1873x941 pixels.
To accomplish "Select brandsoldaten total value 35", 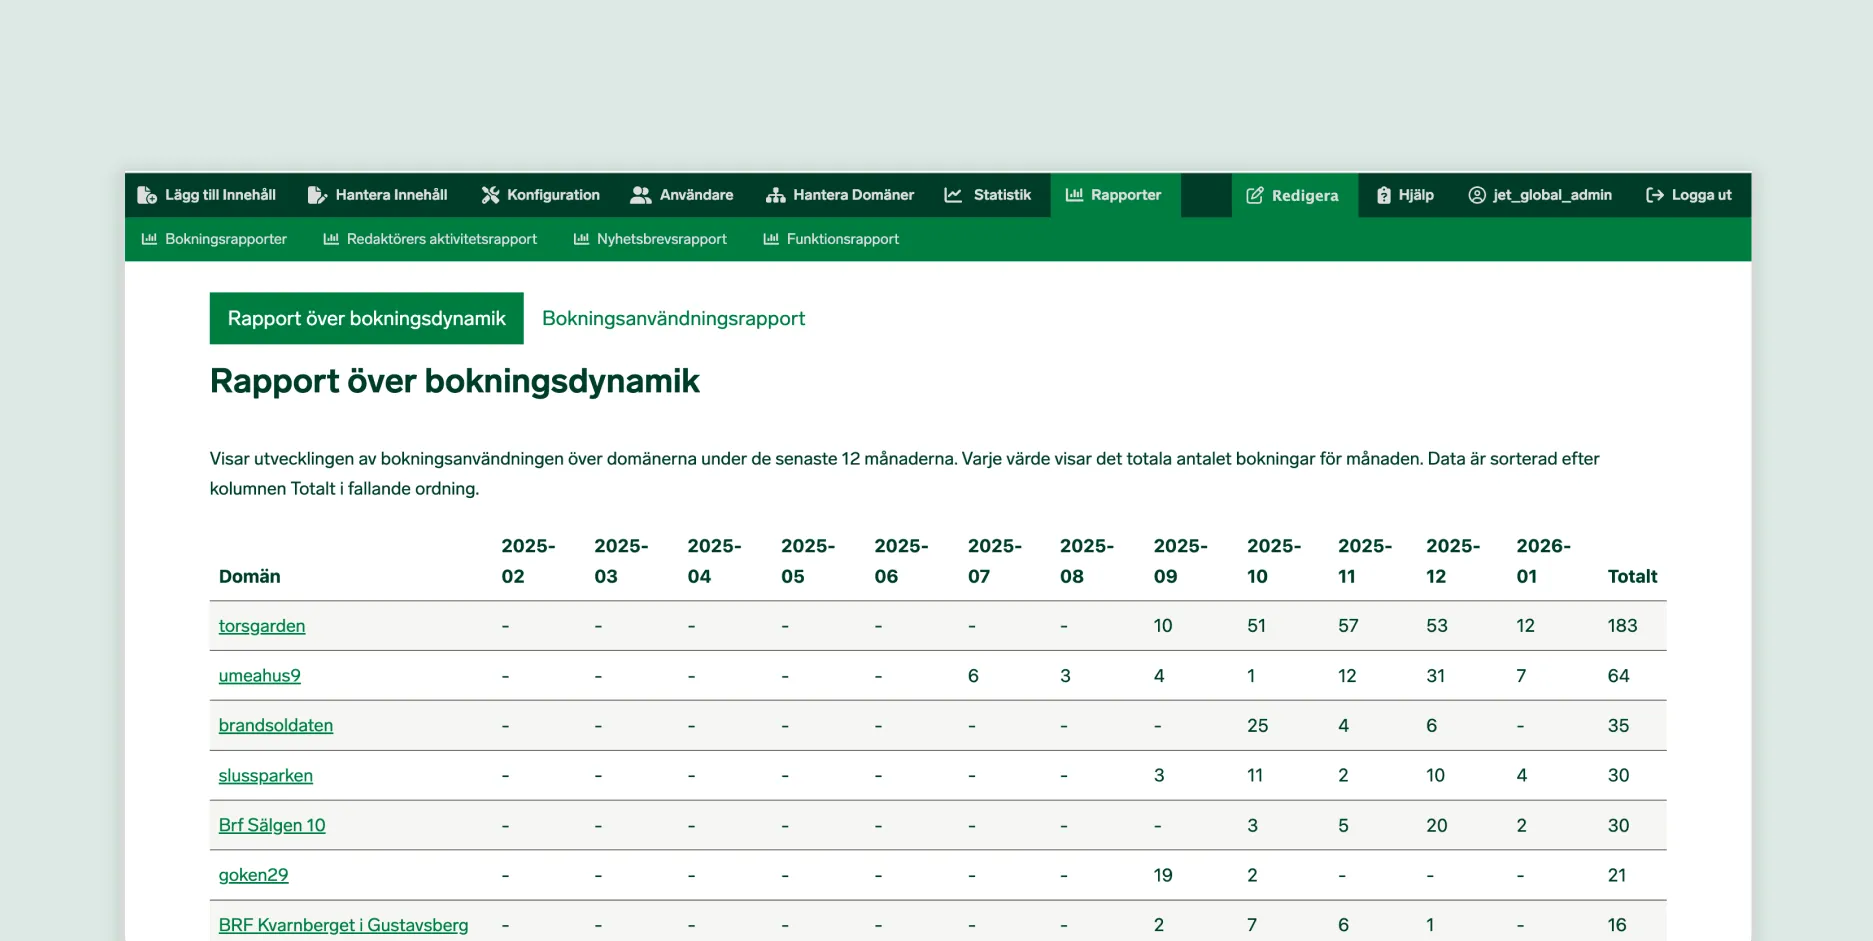I will pos(1618,726).
